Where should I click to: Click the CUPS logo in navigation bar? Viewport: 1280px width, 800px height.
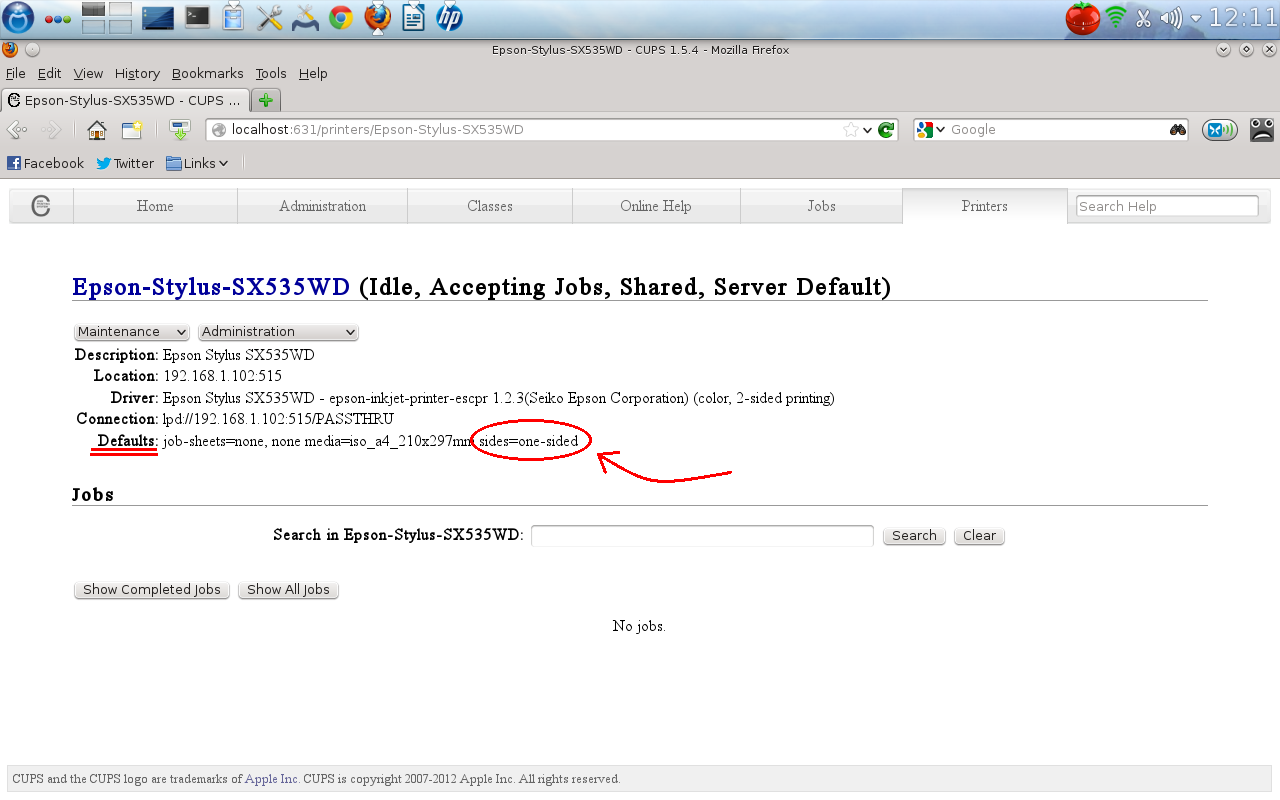(41, 206)
